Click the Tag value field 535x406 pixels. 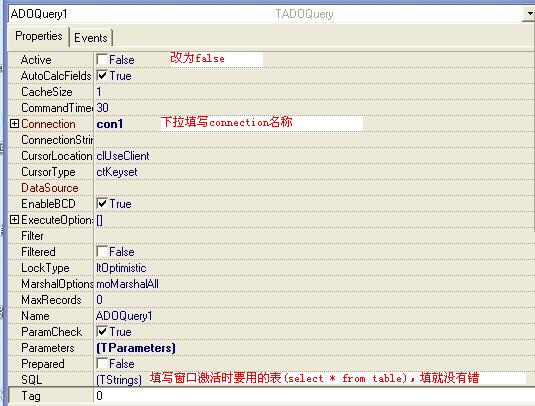tap(314, 396)
